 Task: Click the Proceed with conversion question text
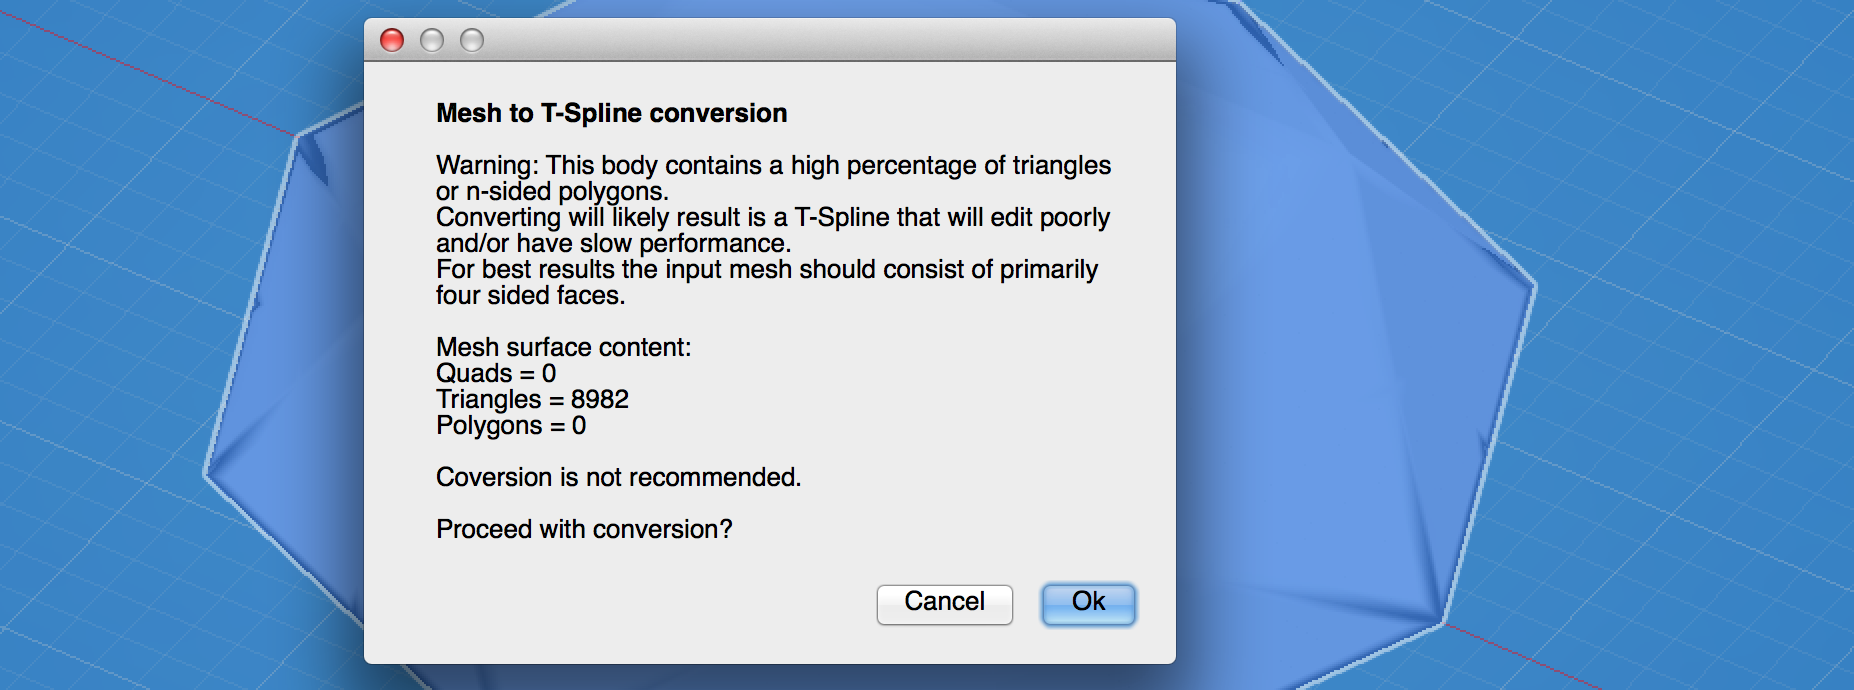pos(584,528)
